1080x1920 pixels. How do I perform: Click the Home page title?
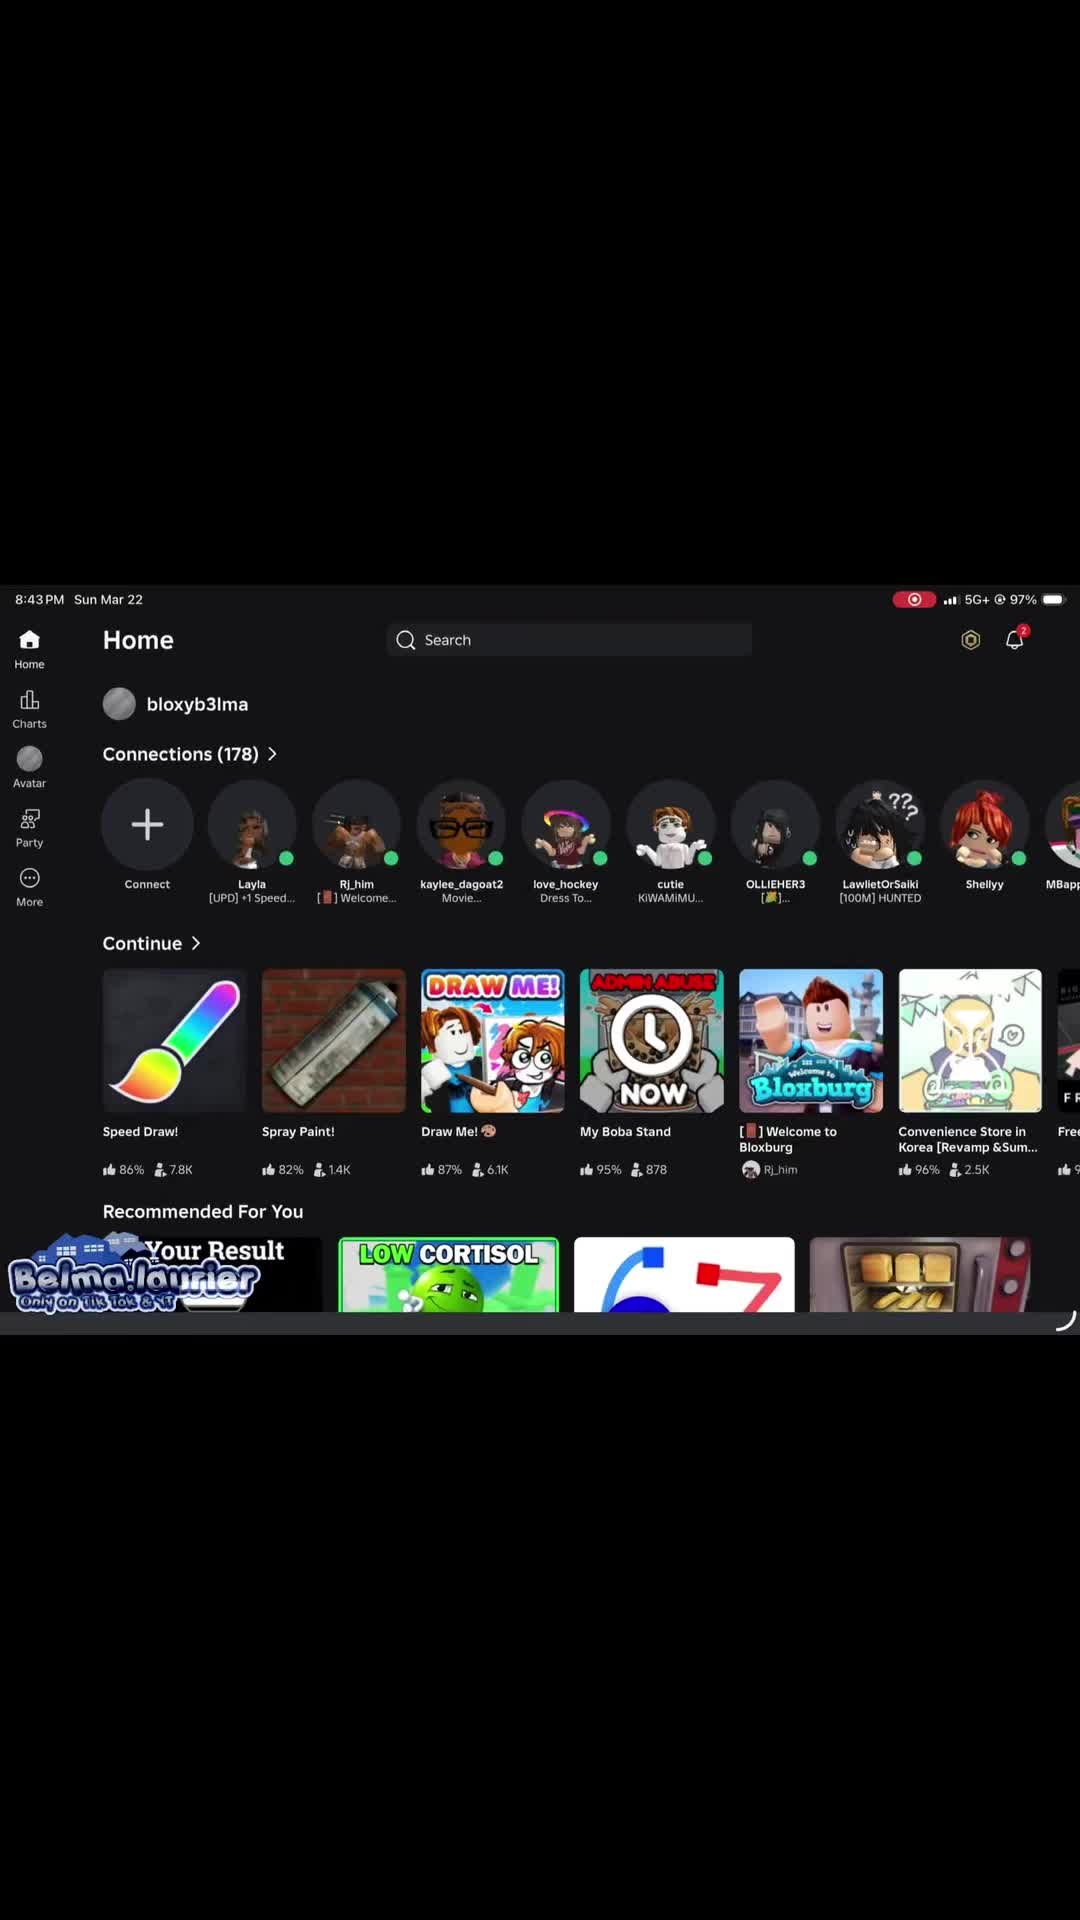click(x=138, y=640)
